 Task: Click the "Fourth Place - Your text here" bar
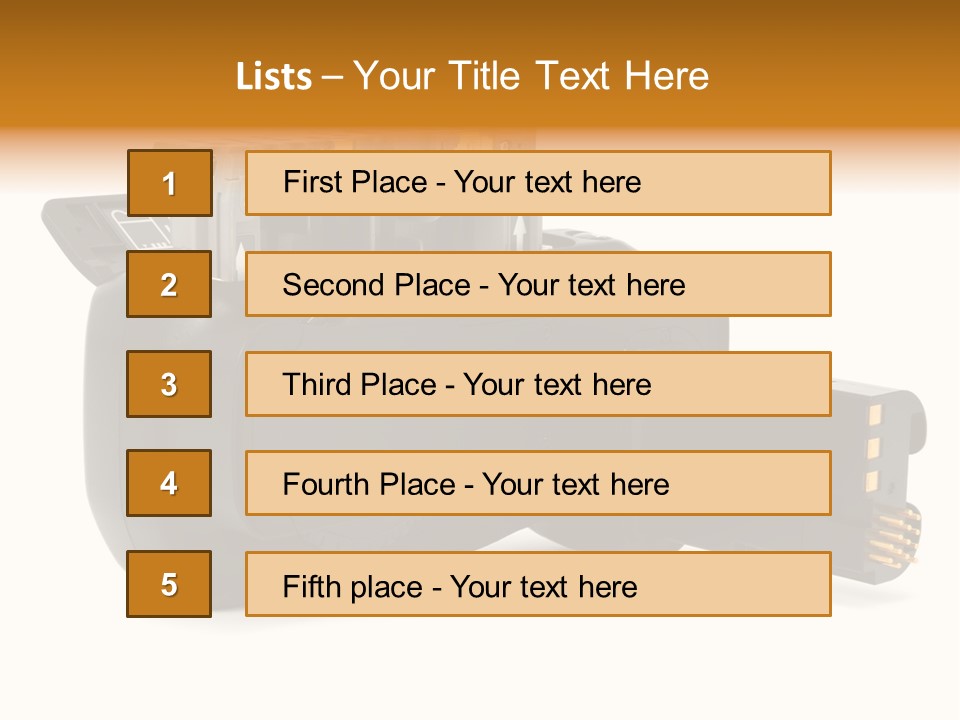click(x=538, y=483)
